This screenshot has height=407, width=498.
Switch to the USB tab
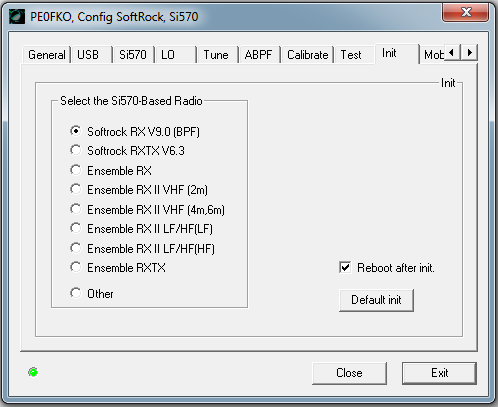(92, 55)
